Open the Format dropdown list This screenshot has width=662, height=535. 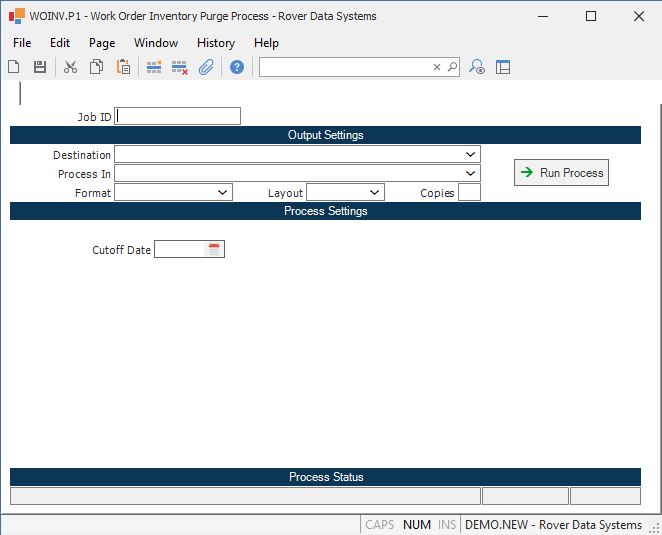point(222,192)
